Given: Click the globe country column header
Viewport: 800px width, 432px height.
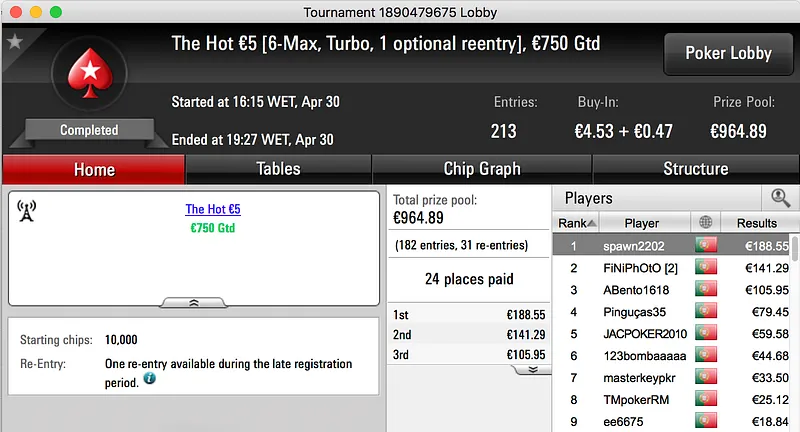Looking at the screenshot, I should 707,223.
